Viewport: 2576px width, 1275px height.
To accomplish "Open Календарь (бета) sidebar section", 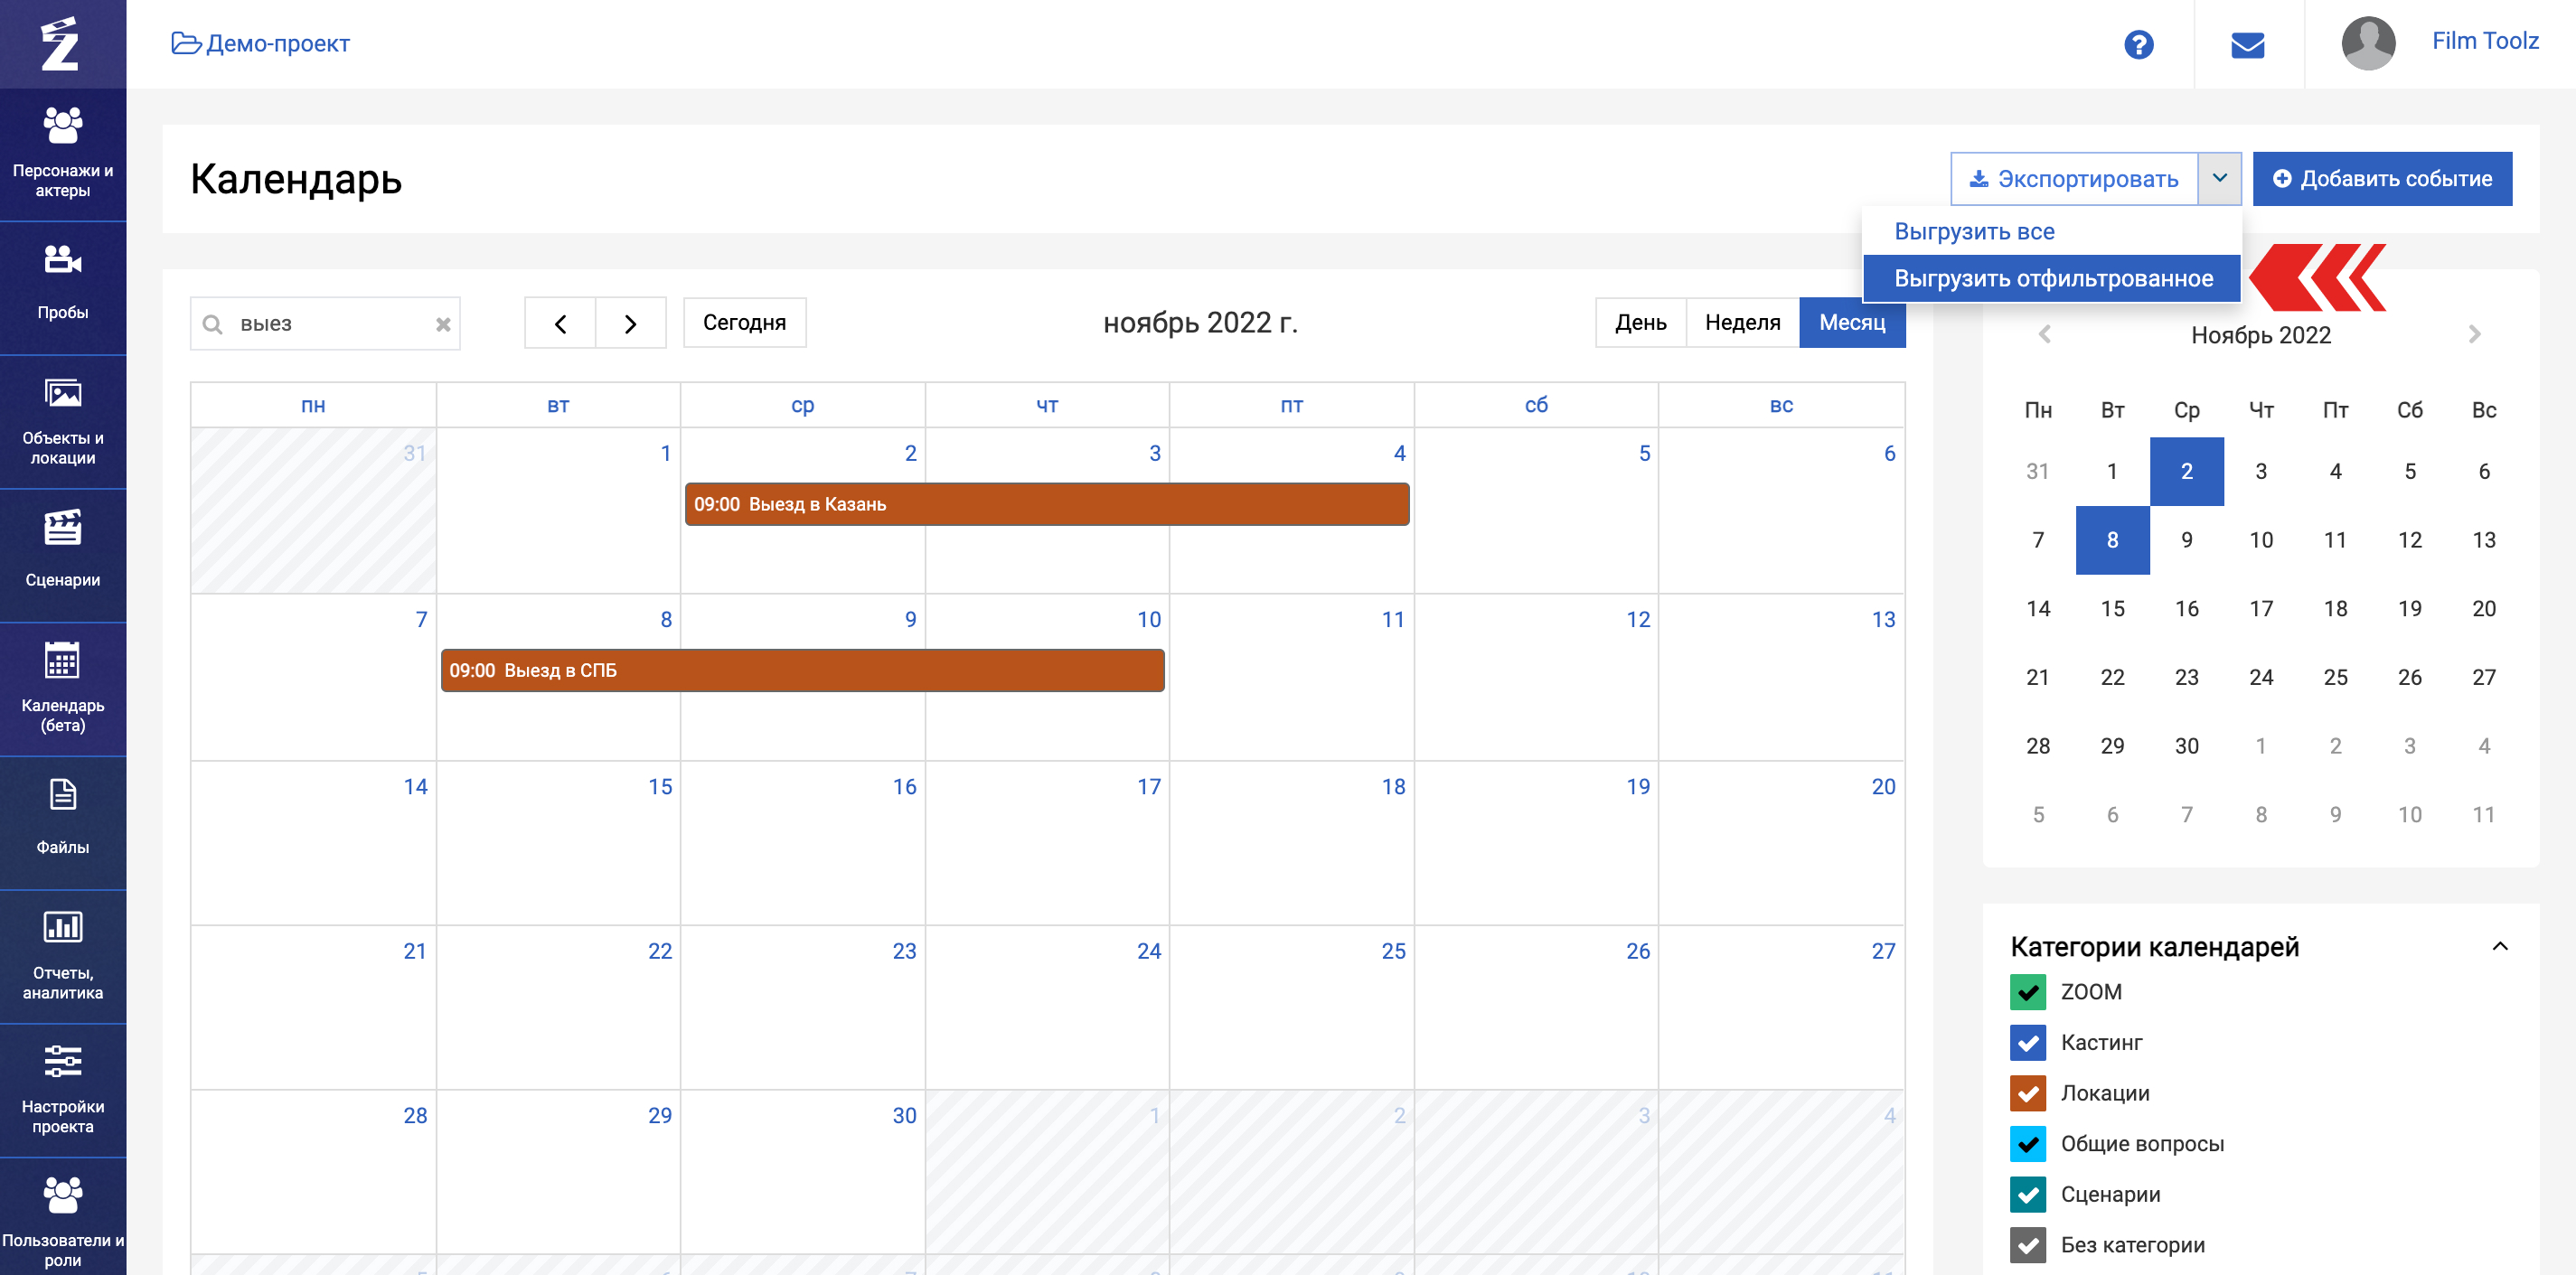I will pyautogui.click(x=63, y=689).
